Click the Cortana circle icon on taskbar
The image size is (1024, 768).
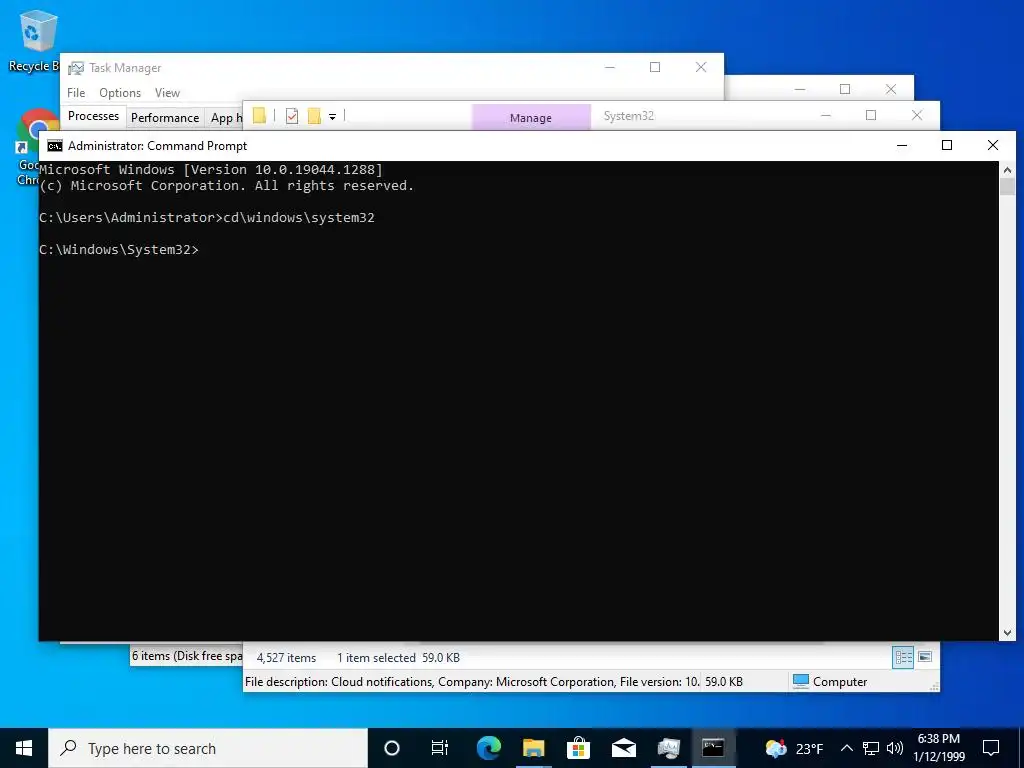coord(391,748)
